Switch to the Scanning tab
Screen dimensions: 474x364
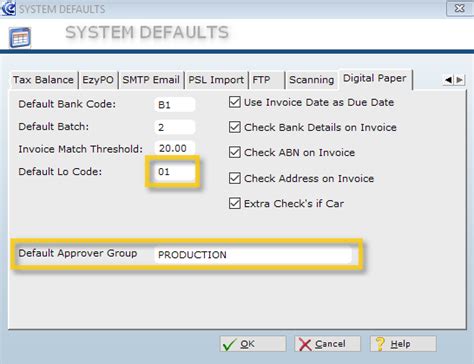pyautogui.click(x=311, y=80)
